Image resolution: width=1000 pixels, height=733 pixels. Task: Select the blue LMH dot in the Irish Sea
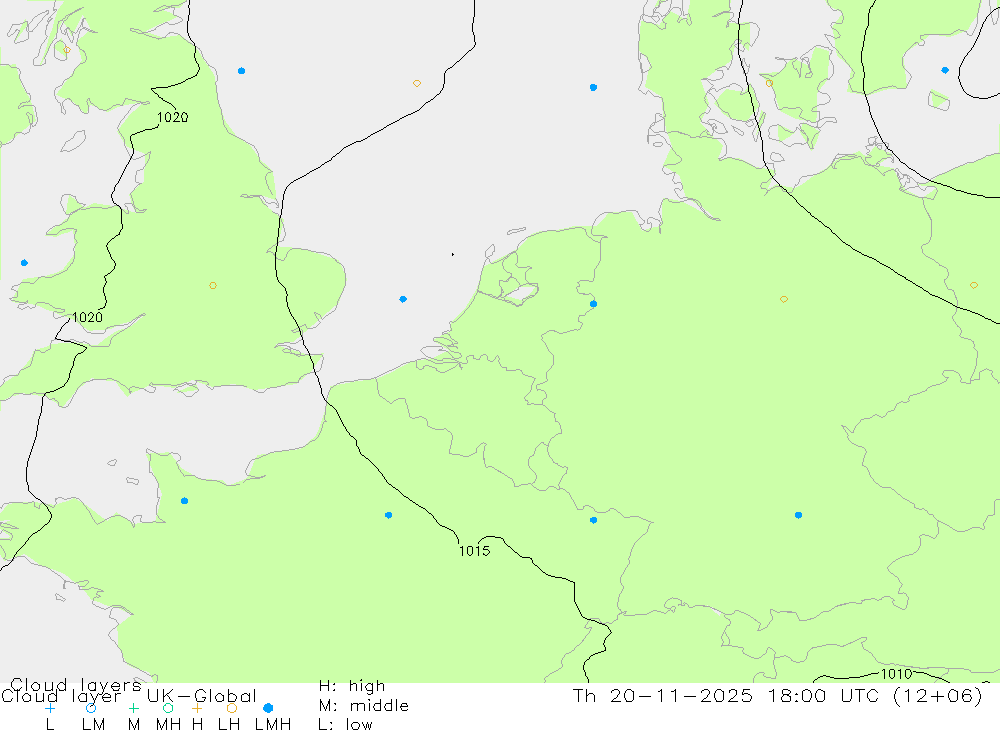point(24,263)
